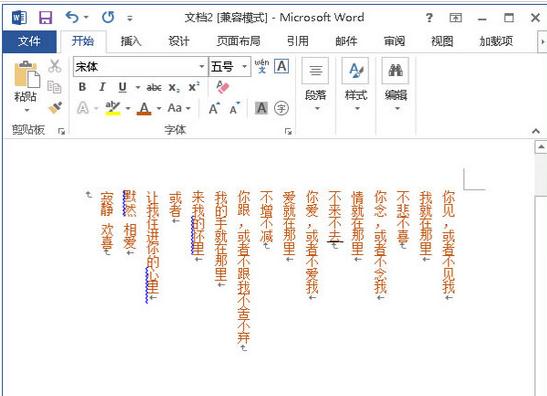Open font color dropdown arrow

pyautogui.click(x=159, y=109)
